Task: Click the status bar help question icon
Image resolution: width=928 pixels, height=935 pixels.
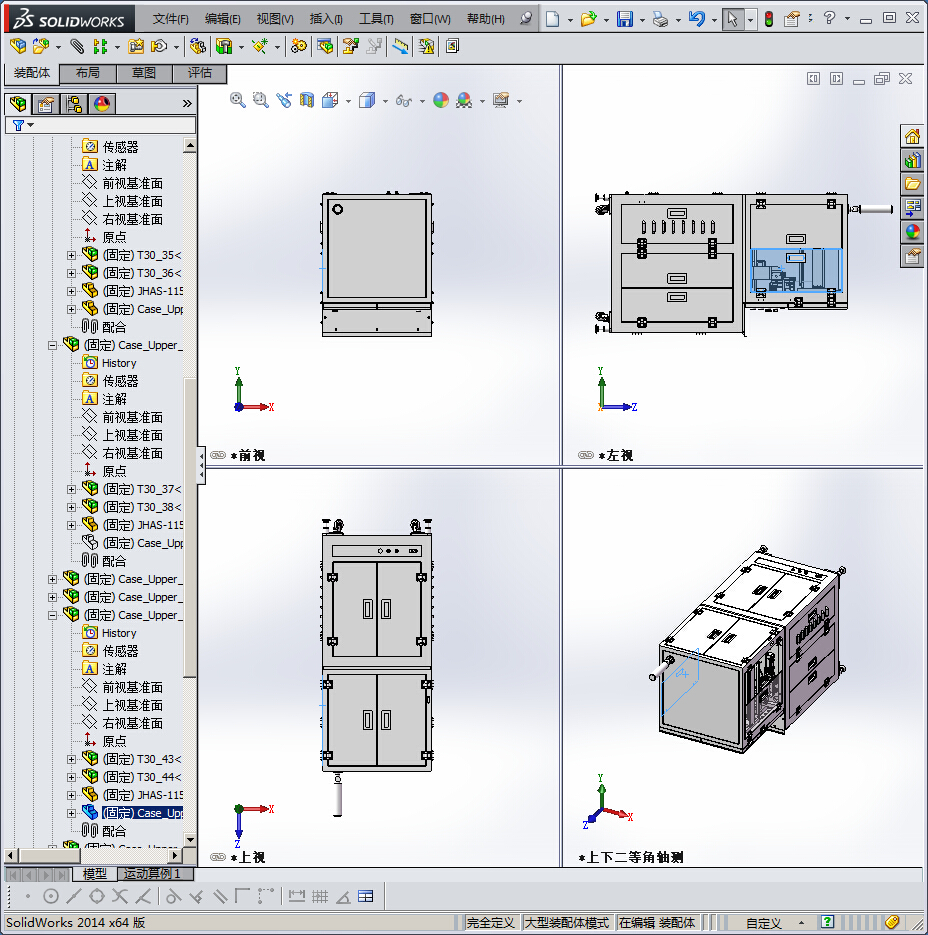Action: [x=827, y=922]
